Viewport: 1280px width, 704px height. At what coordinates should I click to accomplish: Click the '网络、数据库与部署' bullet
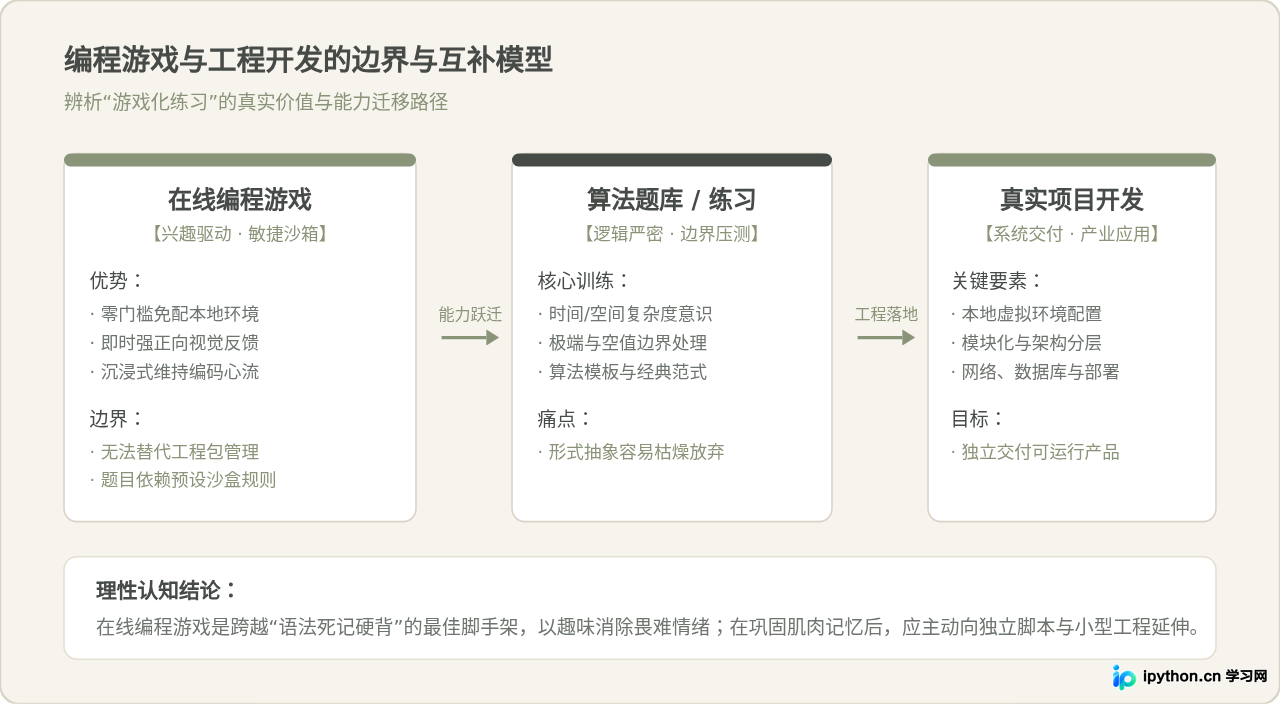[1036, 372]
